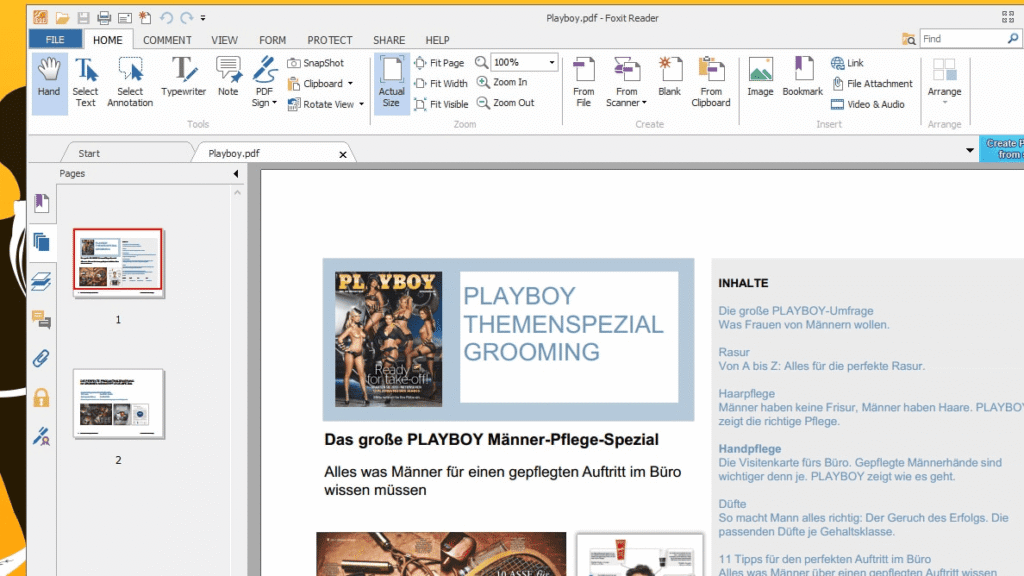
Task: Switch to the VIEW ribbon tab
Action: pos(224,40)
